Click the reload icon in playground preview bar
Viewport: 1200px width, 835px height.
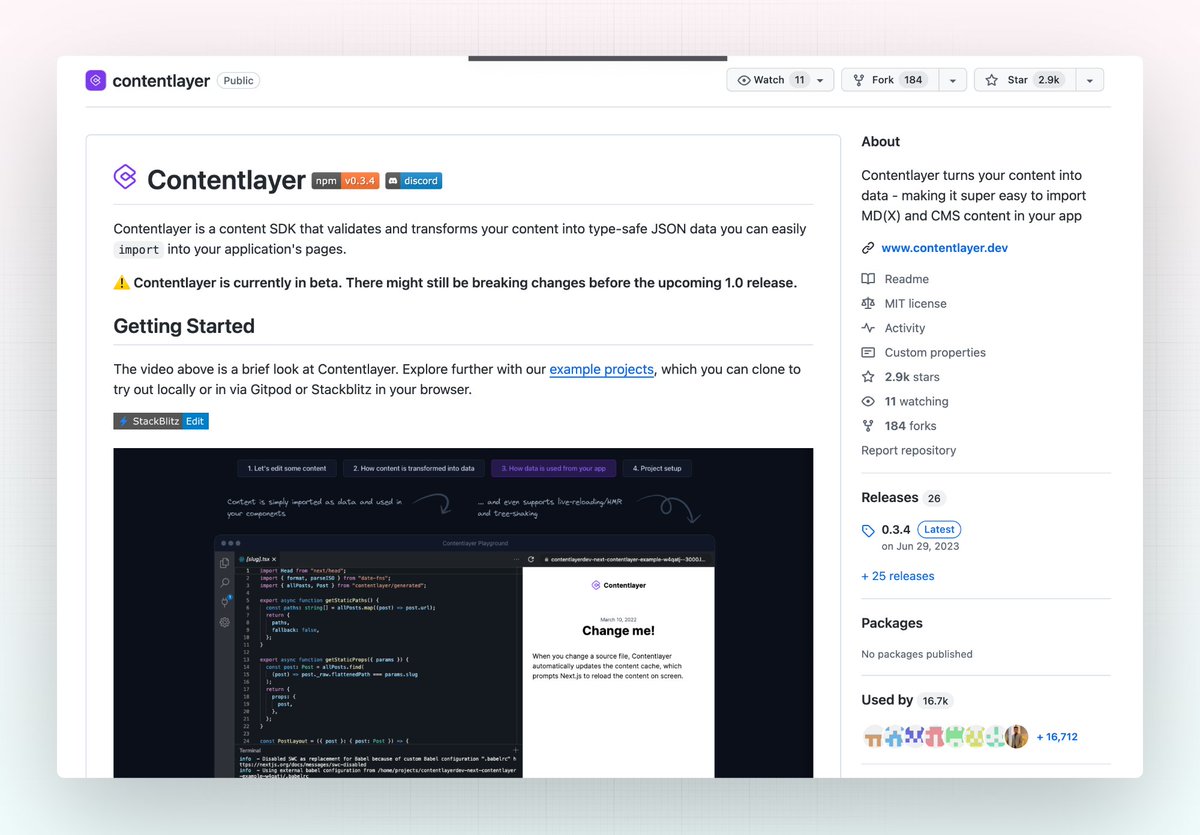(531, 559)
